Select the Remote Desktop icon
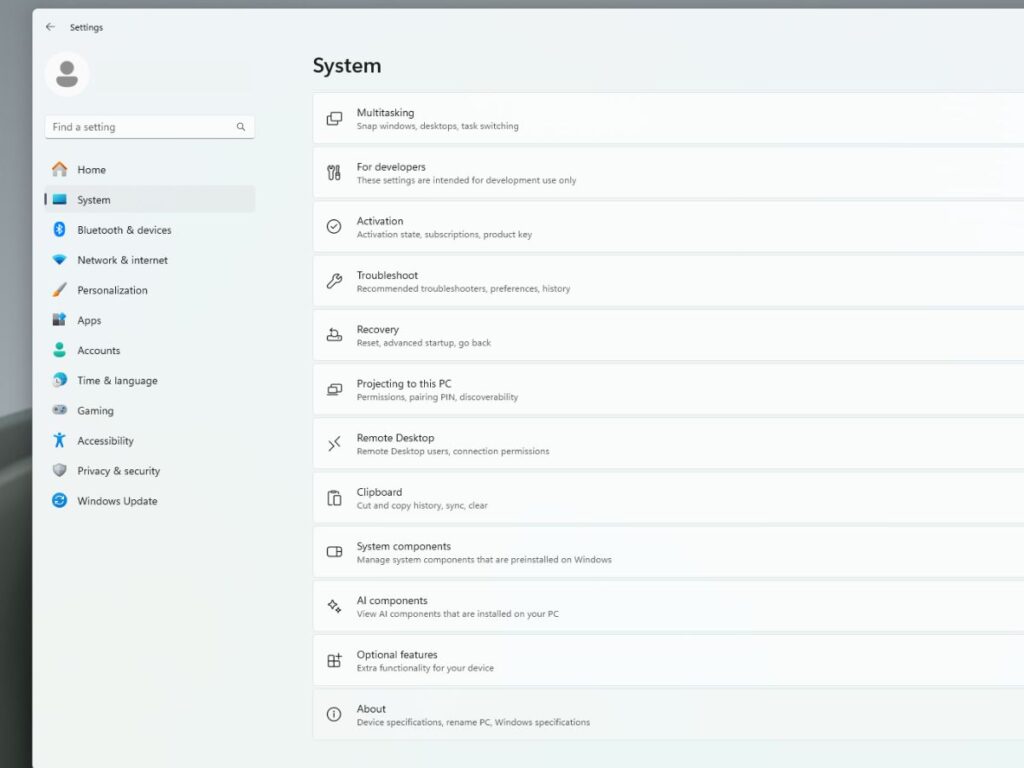This screenshot has height=768, width=1024. point(333,443)
